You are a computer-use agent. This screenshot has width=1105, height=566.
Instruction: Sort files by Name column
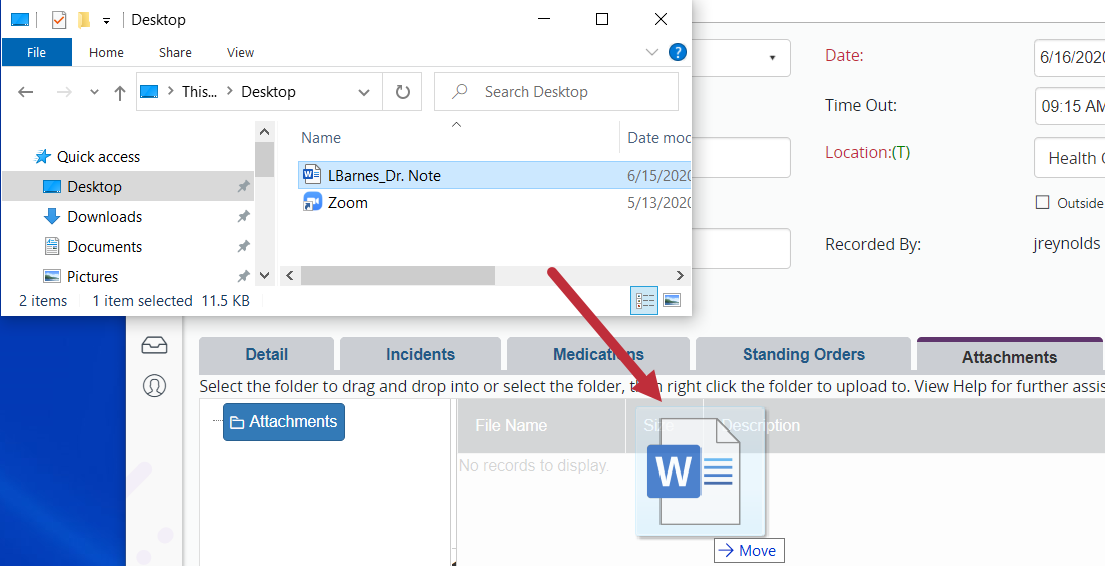[321, 137]
